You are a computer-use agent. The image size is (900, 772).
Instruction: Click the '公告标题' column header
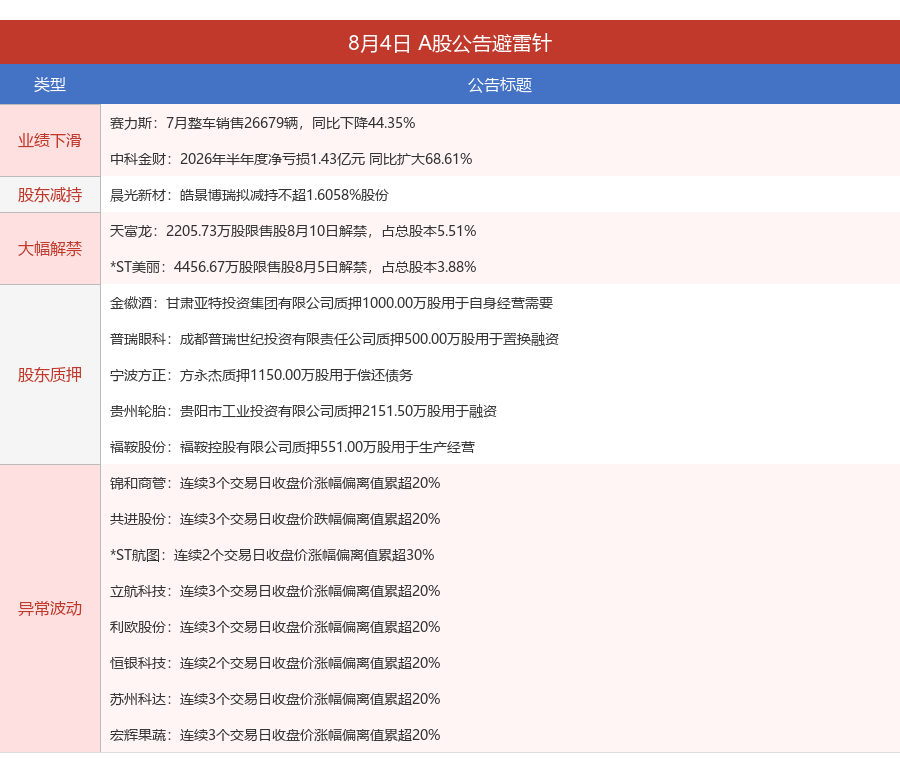point(500,84)
